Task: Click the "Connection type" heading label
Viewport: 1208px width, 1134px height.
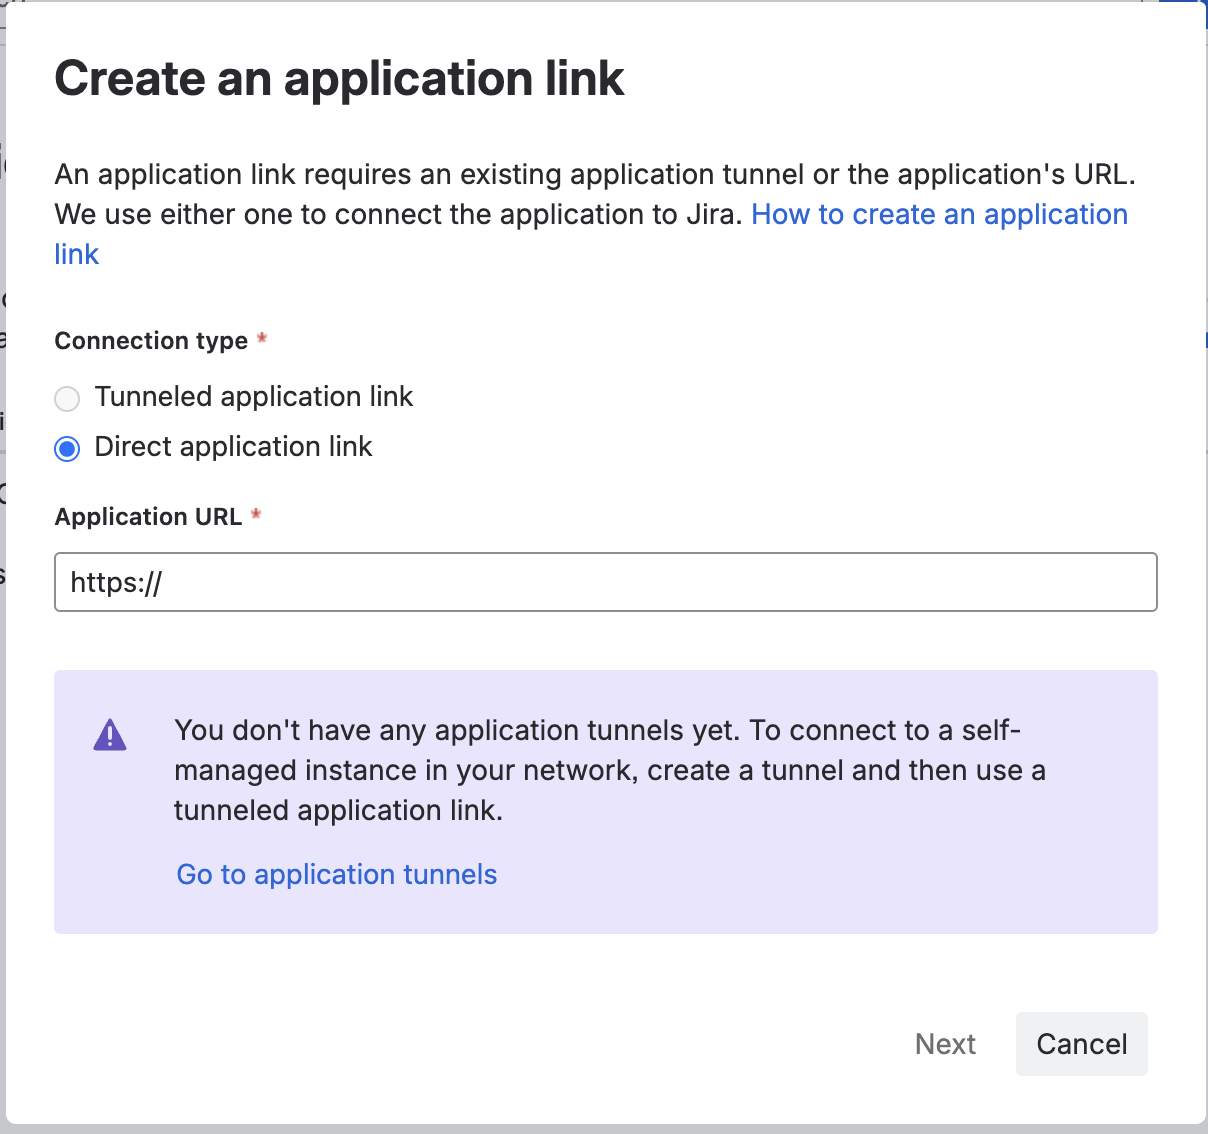Action: click(x=151, y=341)
